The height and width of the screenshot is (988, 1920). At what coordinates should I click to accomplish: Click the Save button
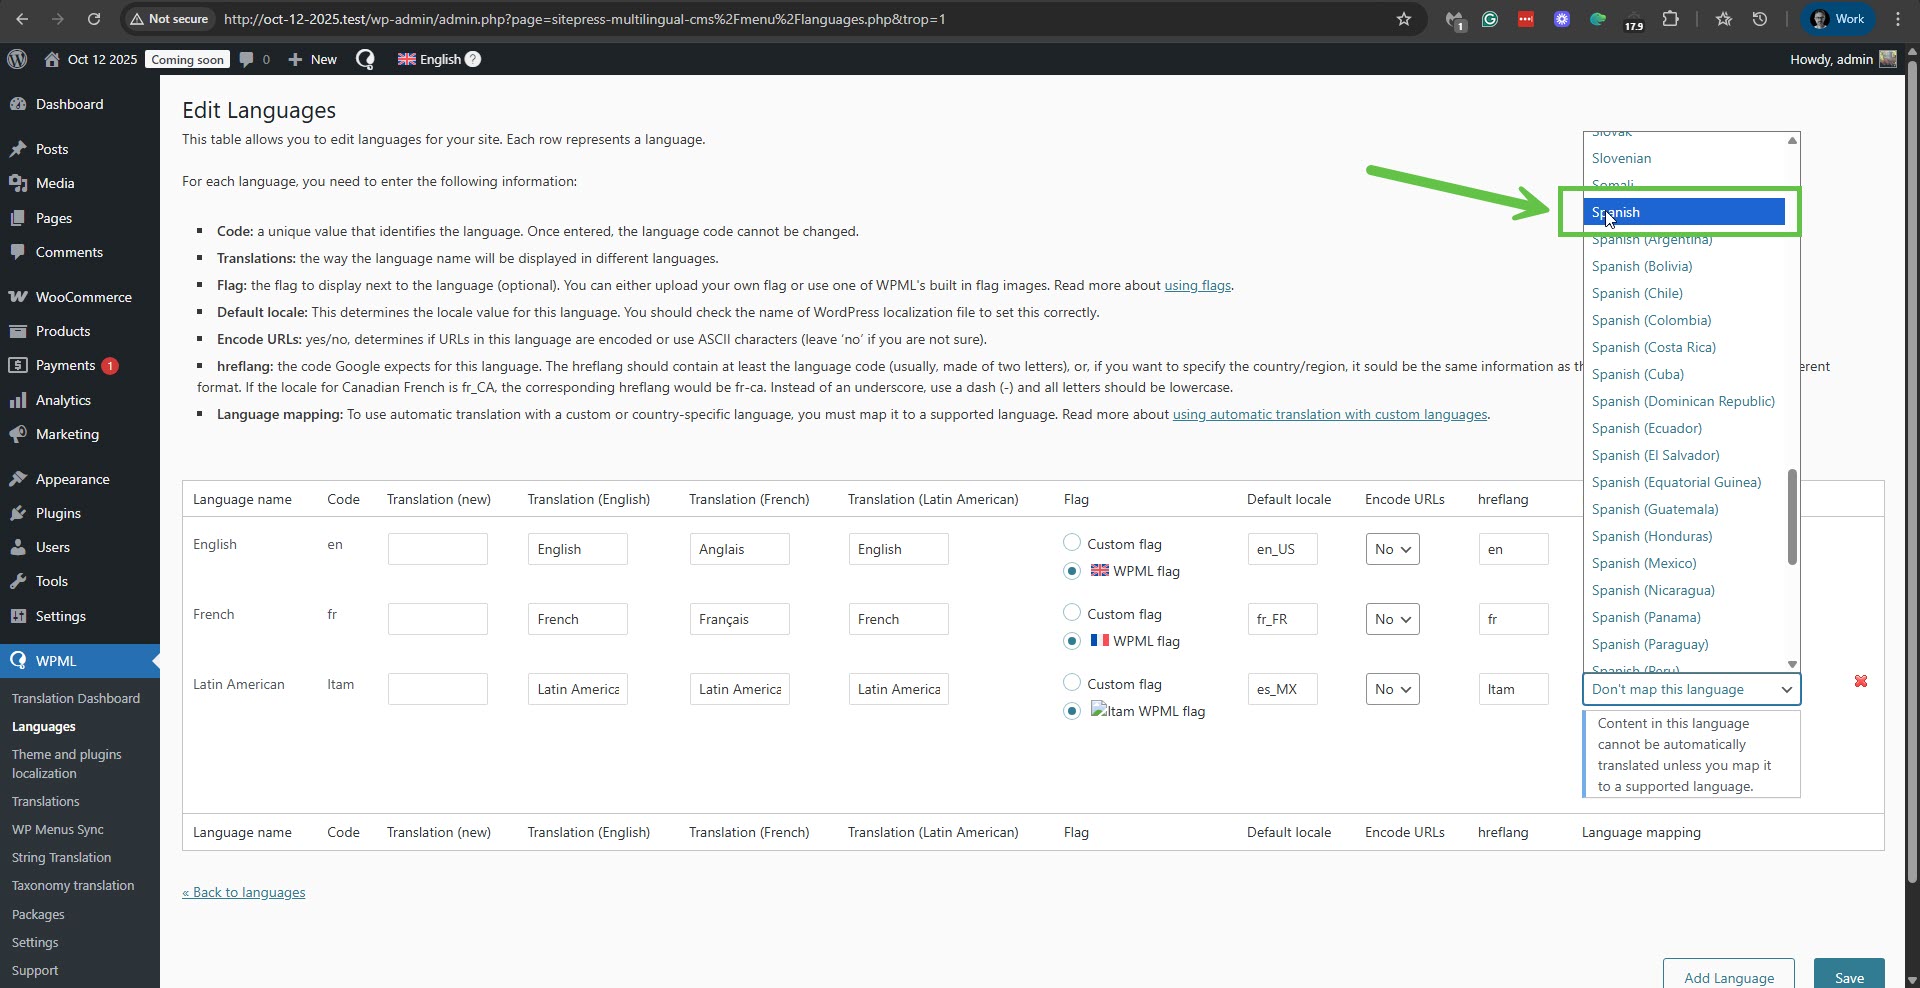[1848, 977]
